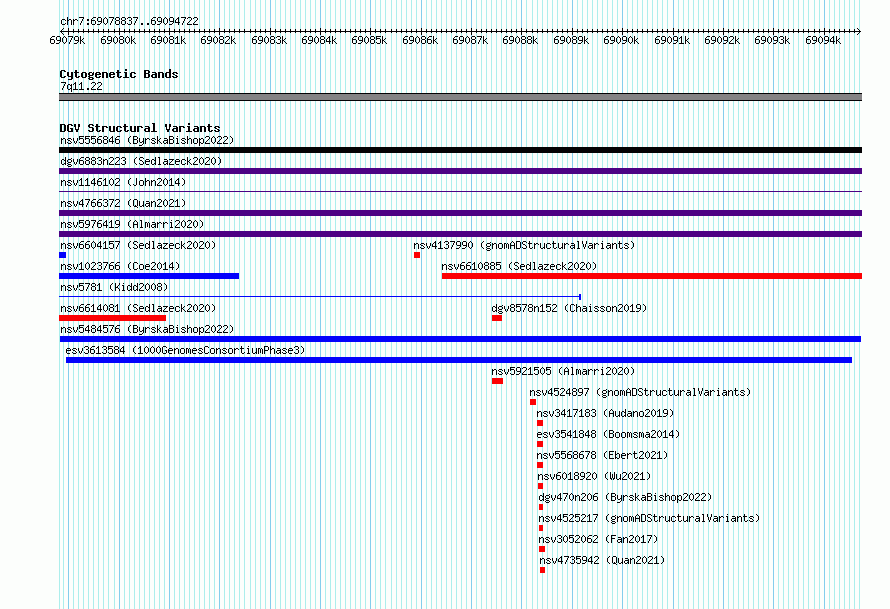The width and height of the screenshot is (890, 609).
Task: Click blue bar of esv3613584 1000Genomes
Action: 459,360
